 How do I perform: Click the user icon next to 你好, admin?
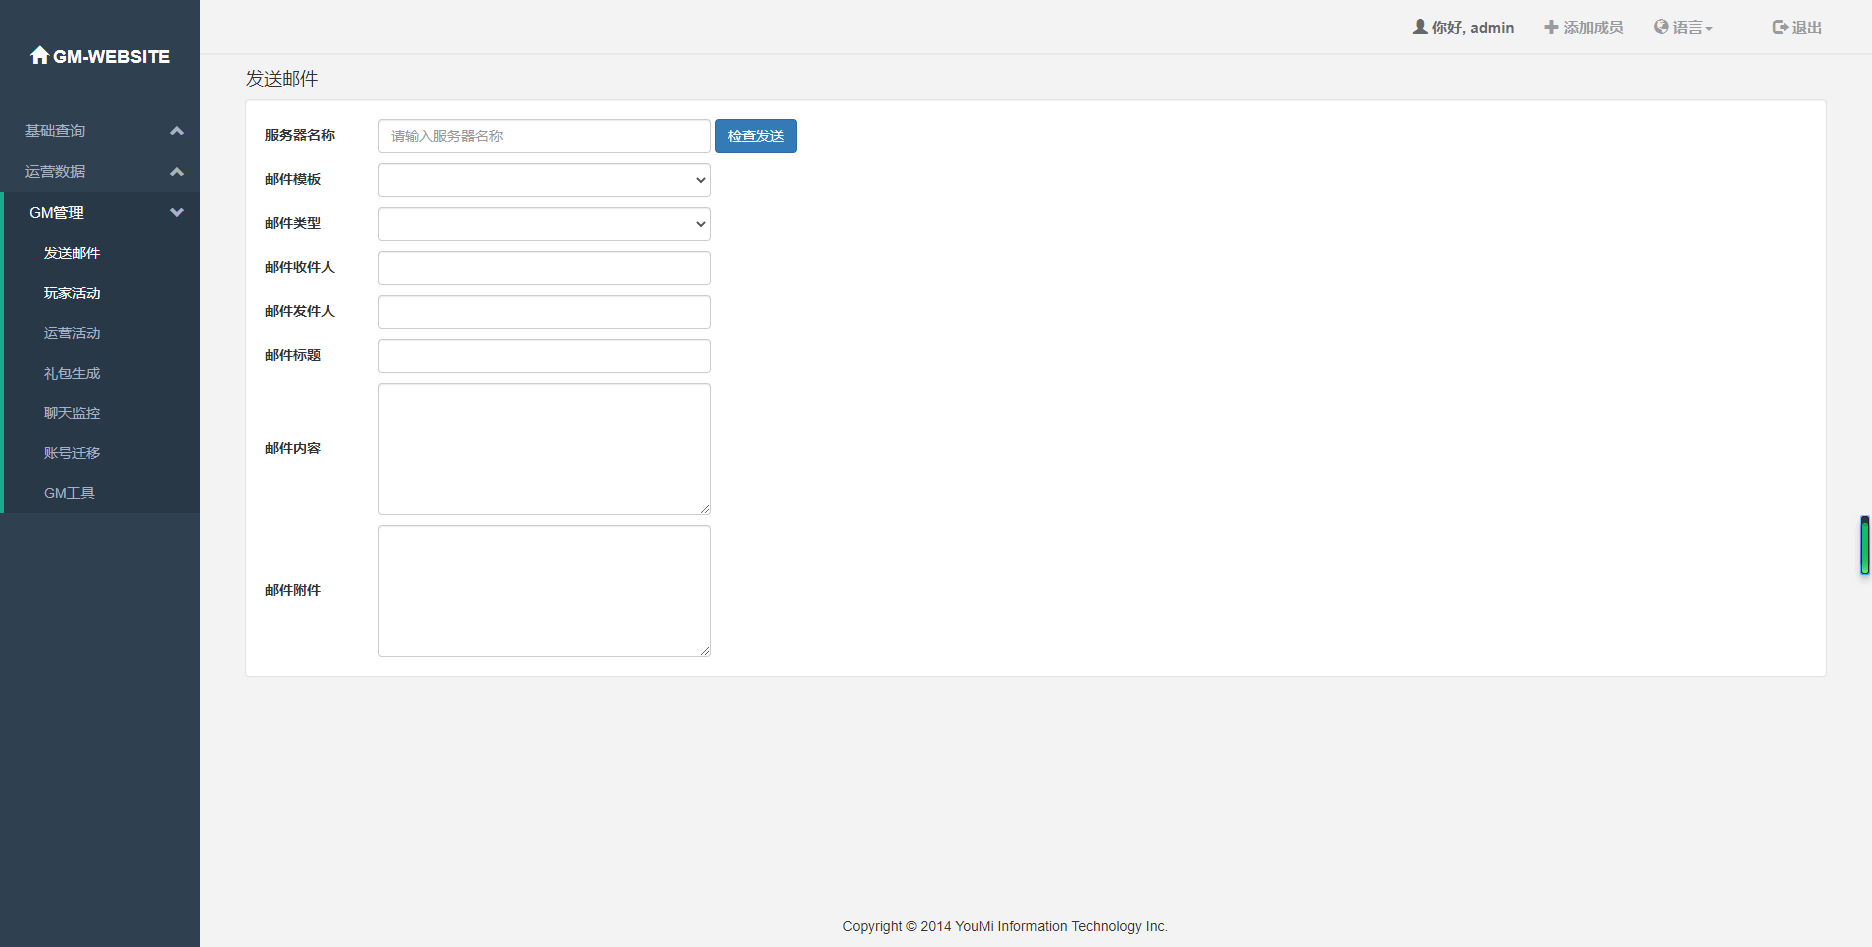point(1420,27)
